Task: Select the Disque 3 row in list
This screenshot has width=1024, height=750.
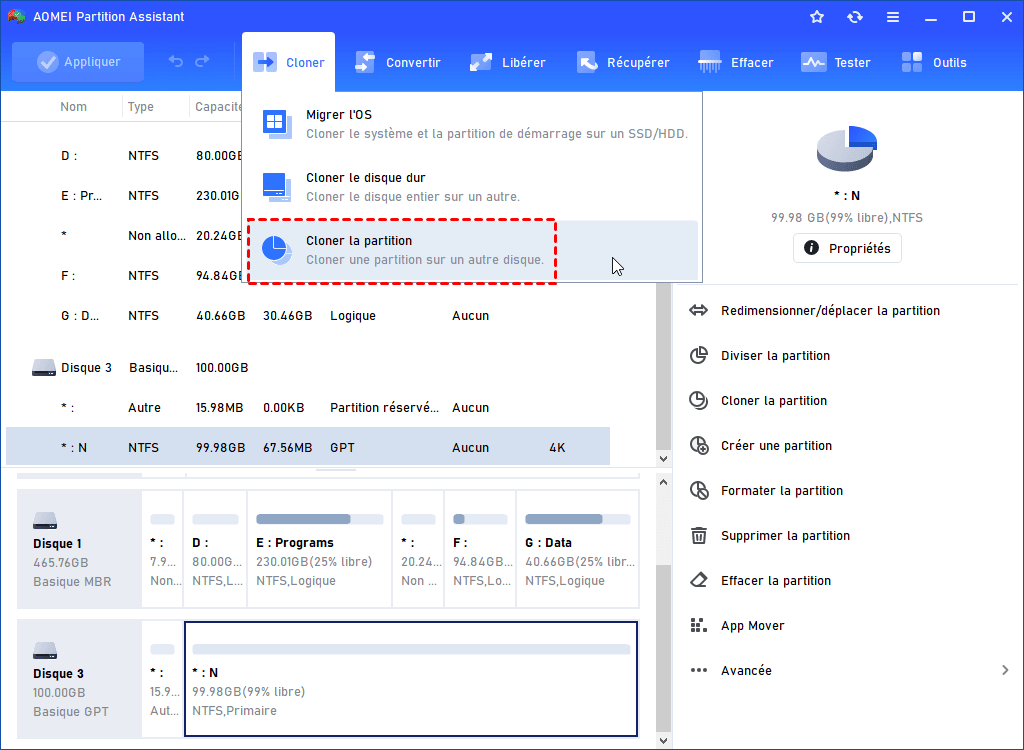Action: [308, 368]
